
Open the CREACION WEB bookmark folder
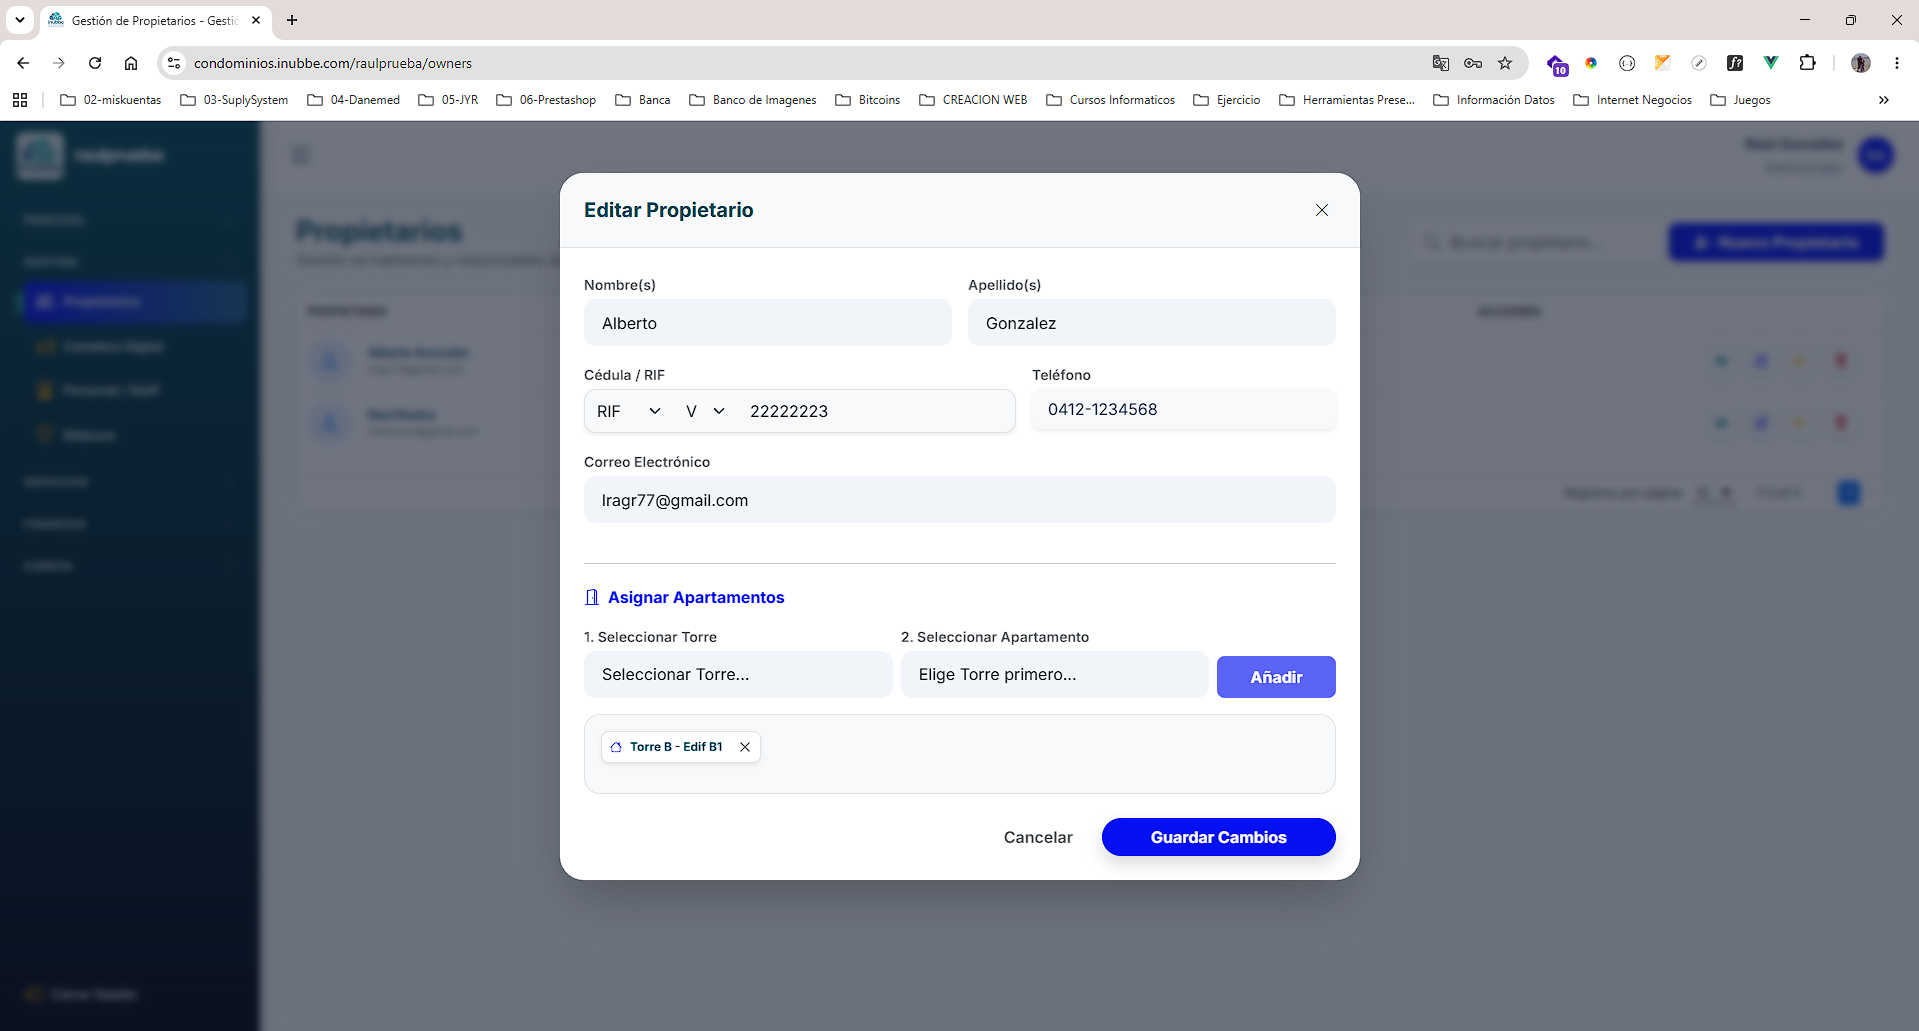[973, 100]
